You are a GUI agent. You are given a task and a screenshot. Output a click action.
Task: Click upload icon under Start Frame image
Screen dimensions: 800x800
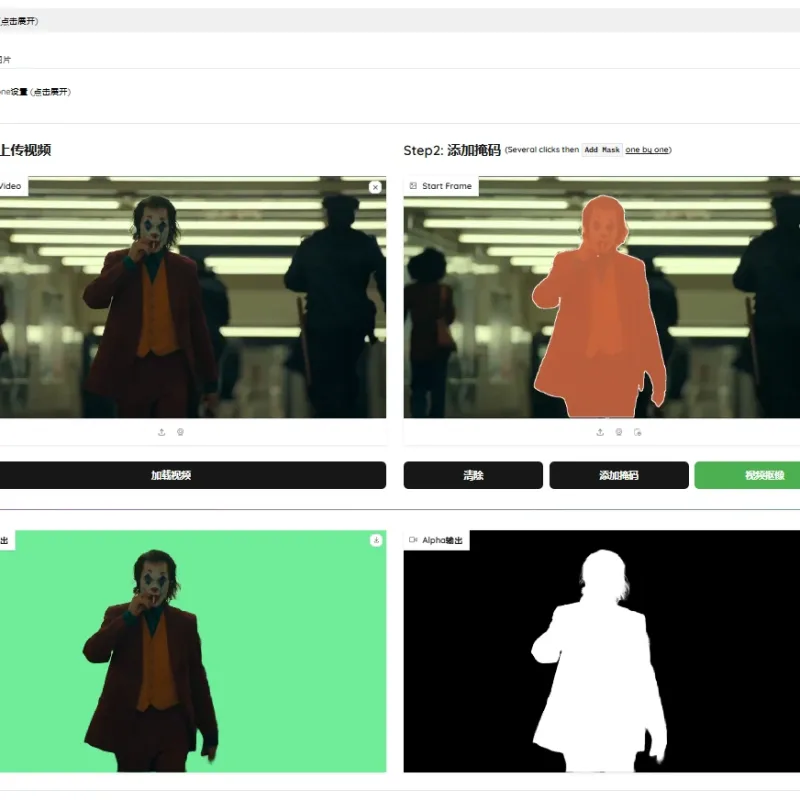point(600,432)
